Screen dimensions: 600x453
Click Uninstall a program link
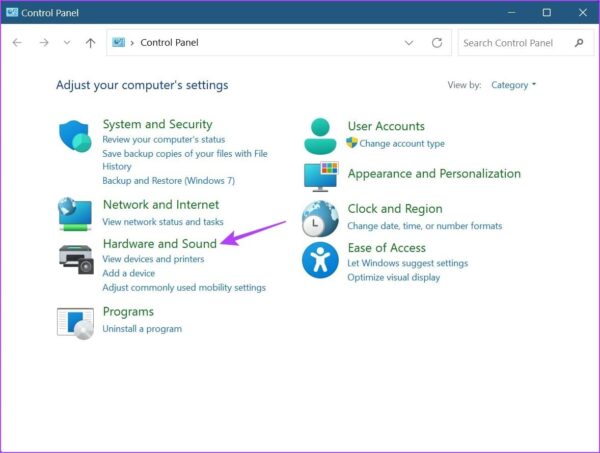click(x=142, y=328)
